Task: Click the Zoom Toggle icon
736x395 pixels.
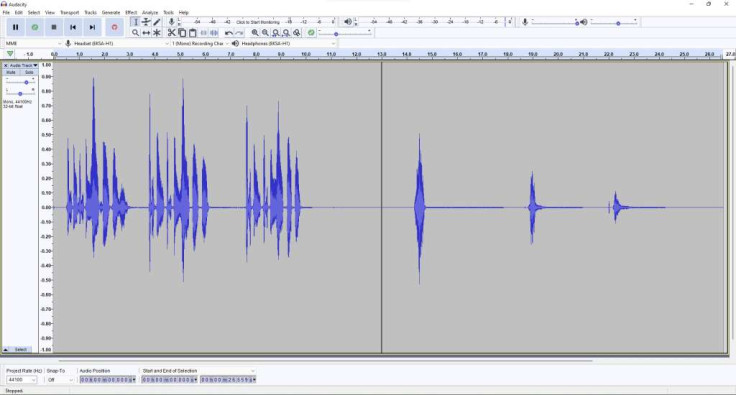Action: click(x=297, y=33)
